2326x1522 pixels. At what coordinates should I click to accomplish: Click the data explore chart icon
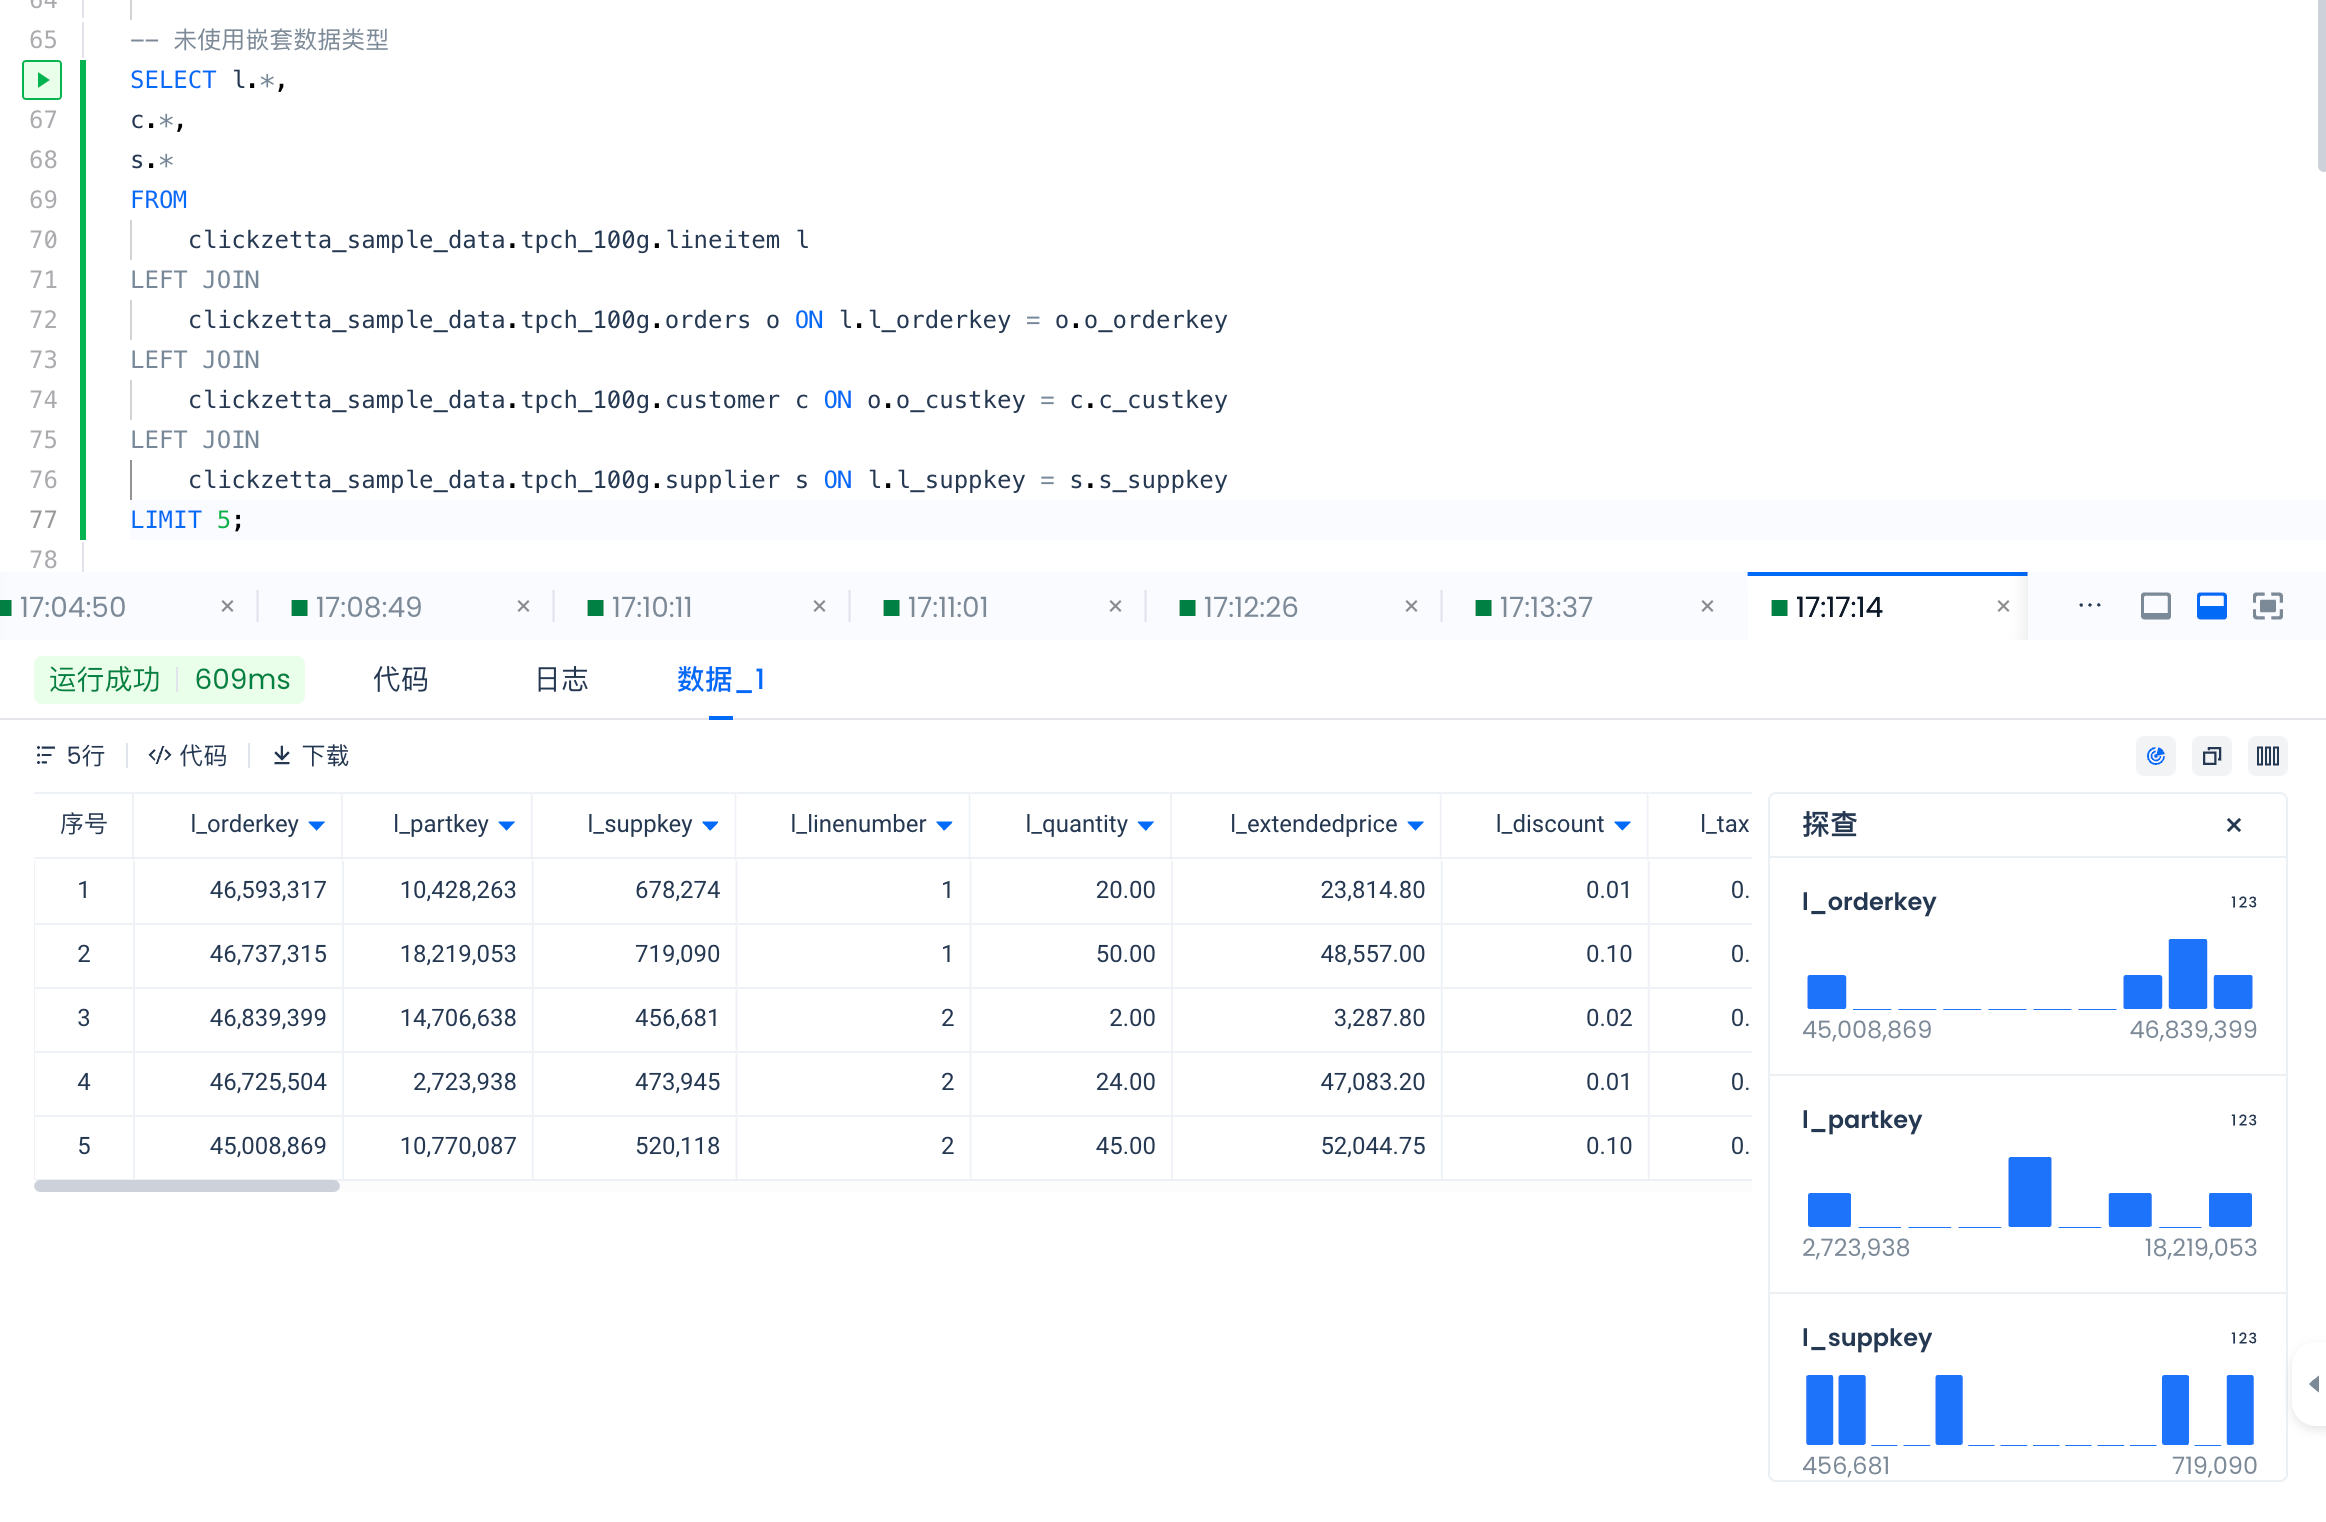tap(2155, 756)
